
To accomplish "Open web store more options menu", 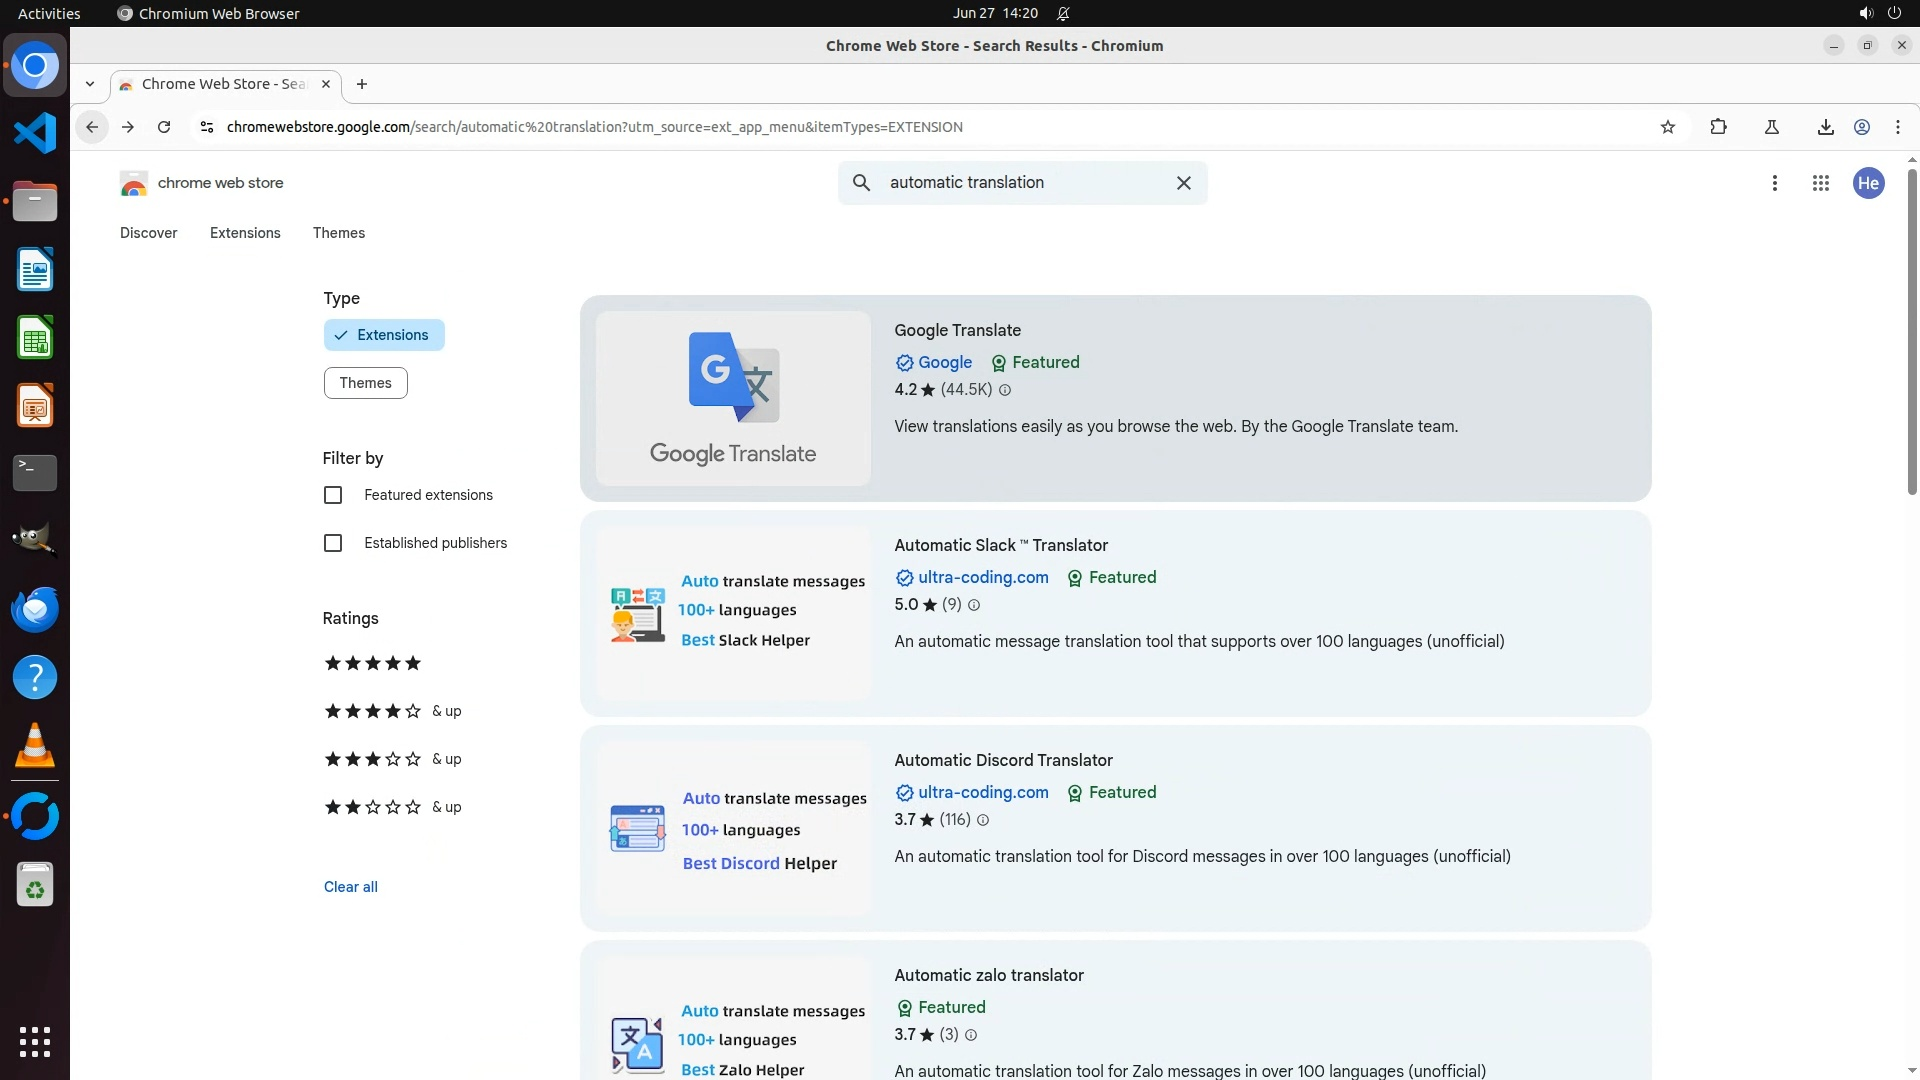I will (x=1774, y=183).
